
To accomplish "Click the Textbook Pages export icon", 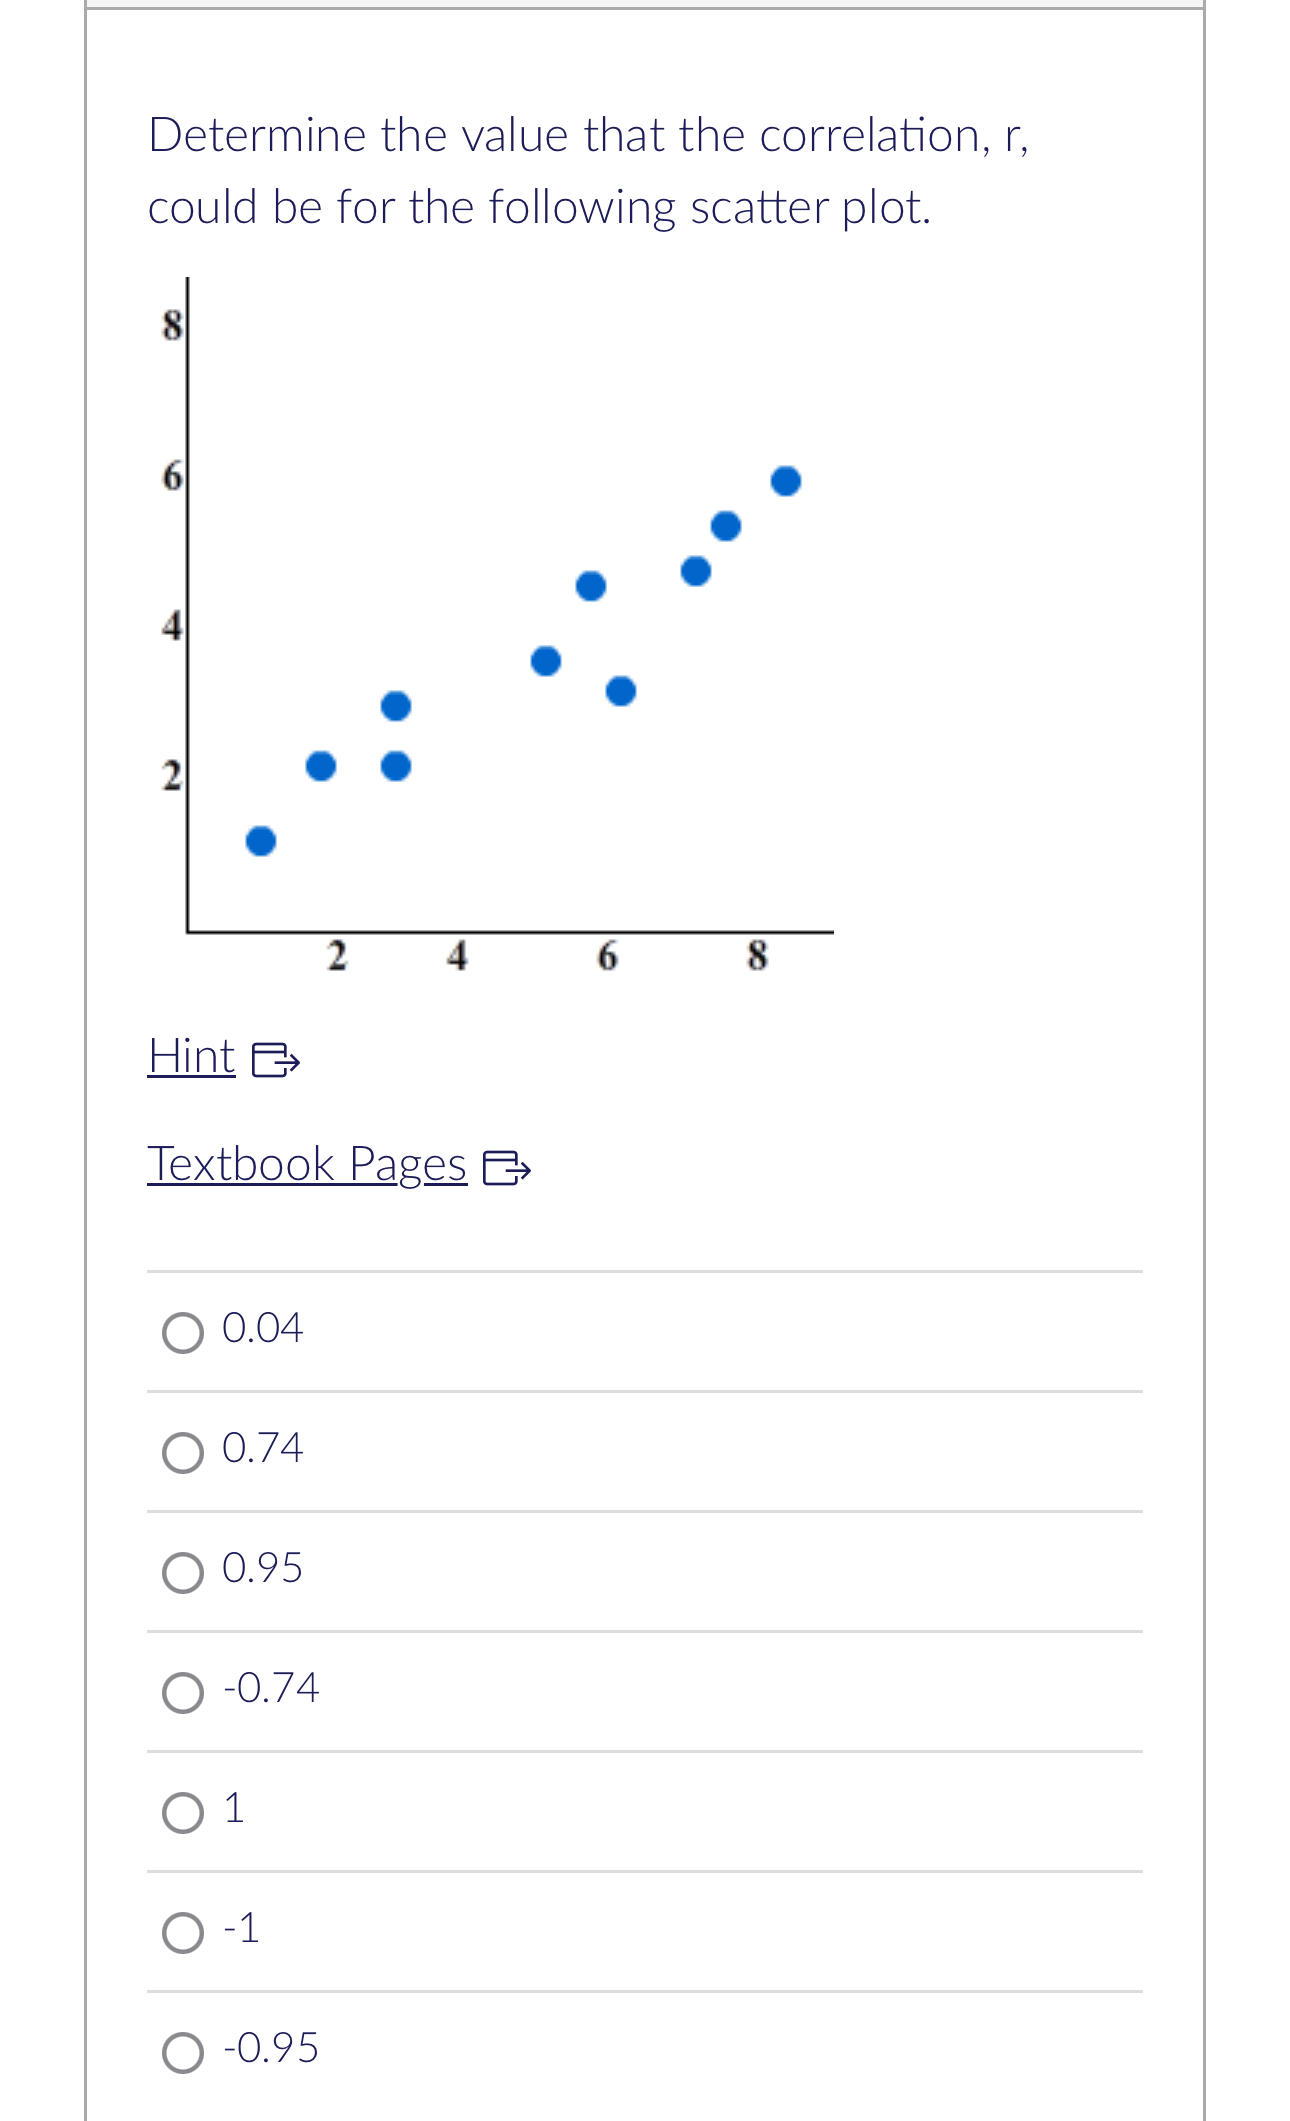I will [509, 1169].
